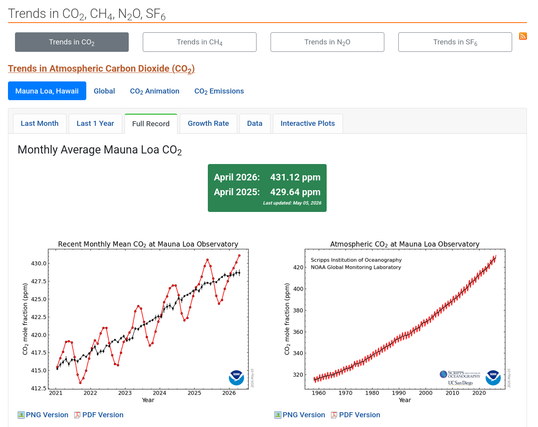Select the Trends in CO2 button
The height and width of the screenshot is (427, 538).
point(72,42)
